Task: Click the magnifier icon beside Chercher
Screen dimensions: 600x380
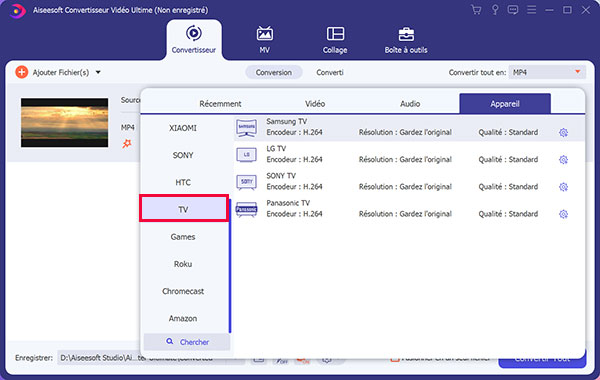Action: 170,341
